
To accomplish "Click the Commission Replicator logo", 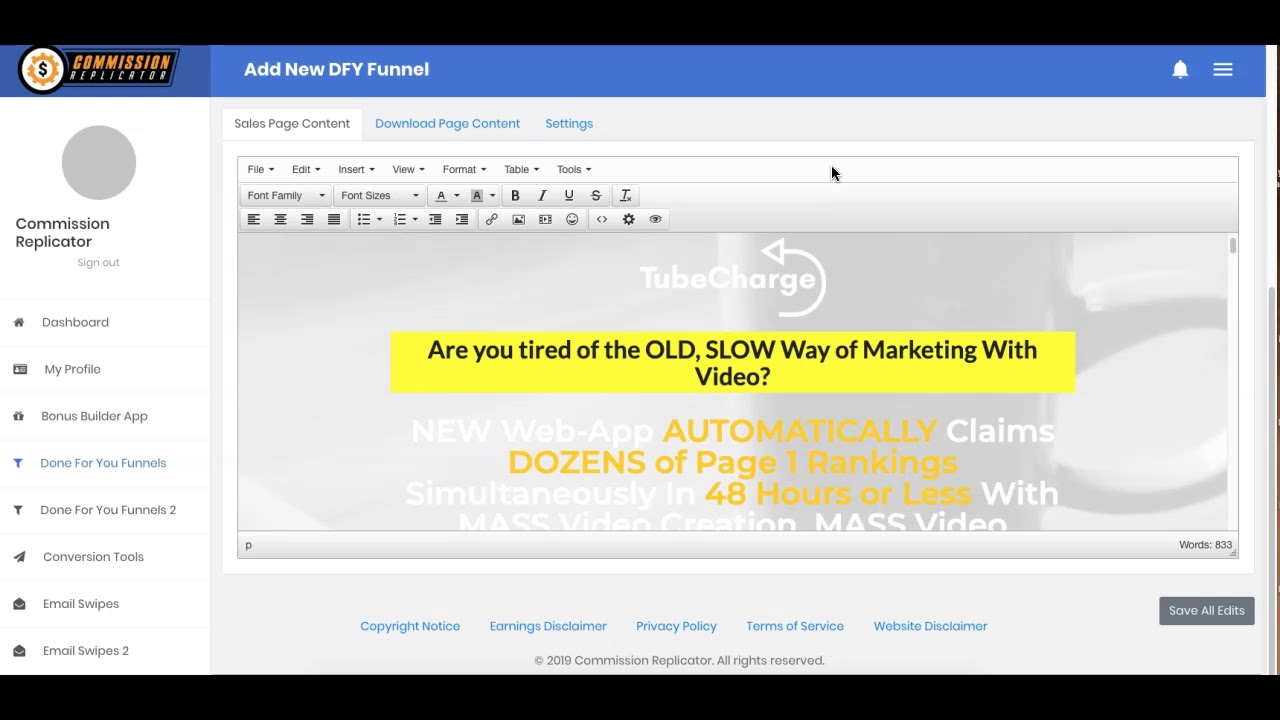I will 99,70.
